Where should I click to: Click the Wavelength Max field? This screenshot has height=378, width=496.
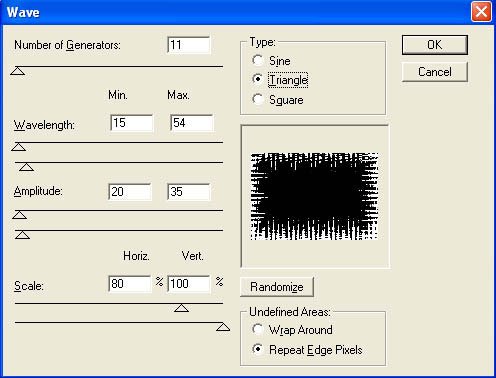191,123
